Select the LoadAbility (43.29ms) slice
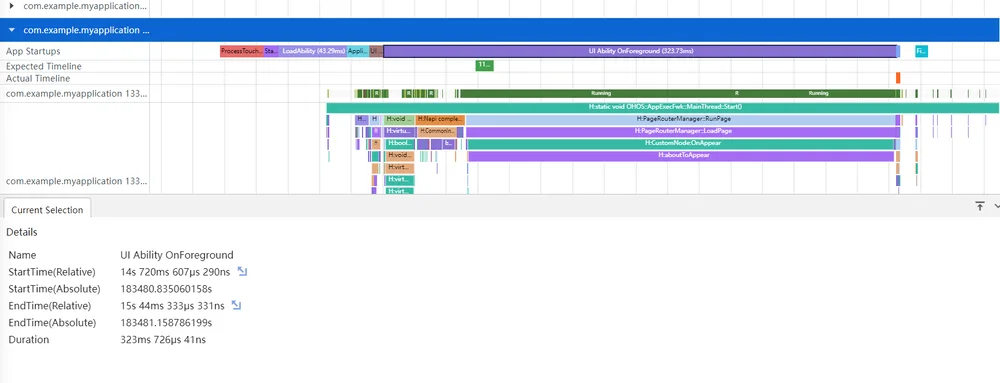This screenshot has height=383, width=1000. coord(313,51)
